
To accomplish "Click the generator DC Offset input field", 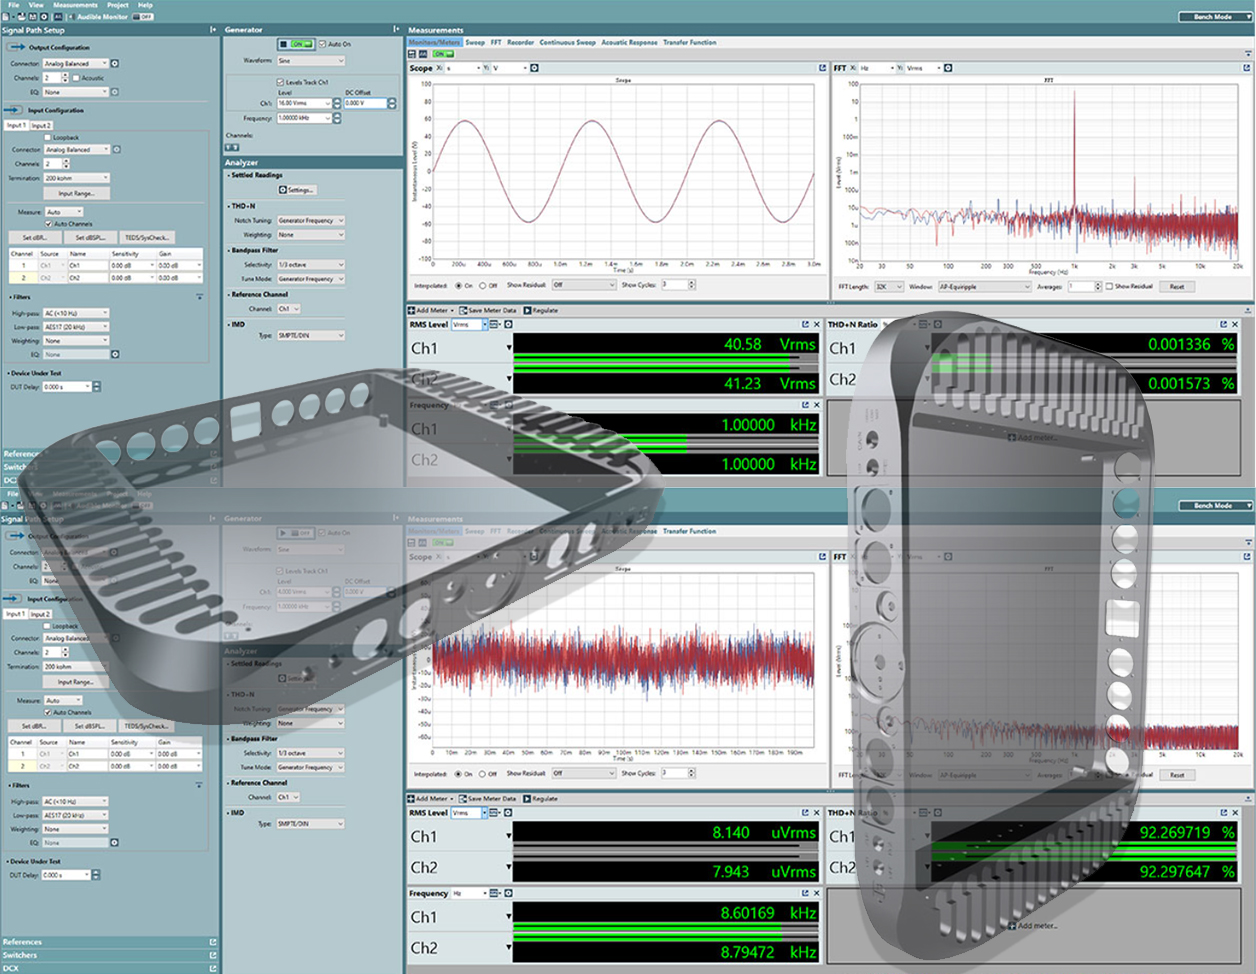I will click(x=364, y=103).
